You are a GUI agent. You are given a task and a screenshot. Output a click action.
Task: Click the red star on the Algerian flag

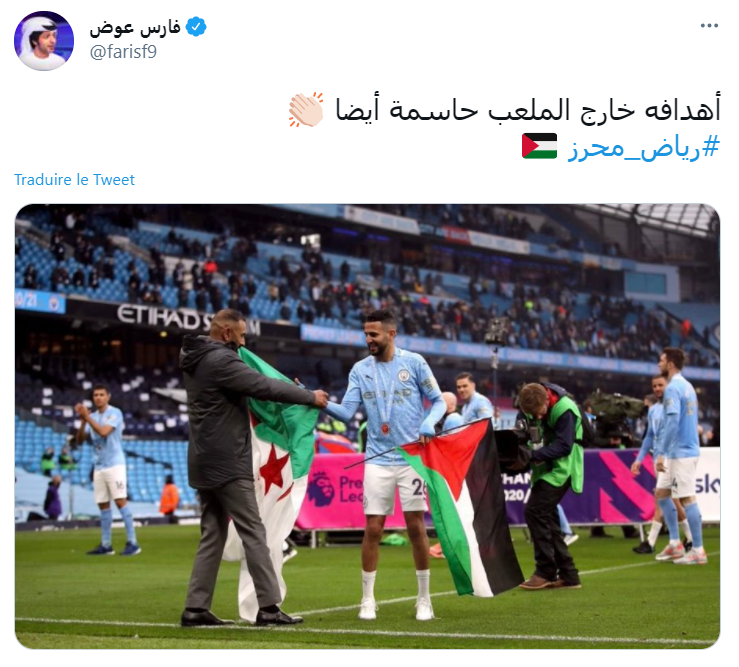click(x=274, y=469)
